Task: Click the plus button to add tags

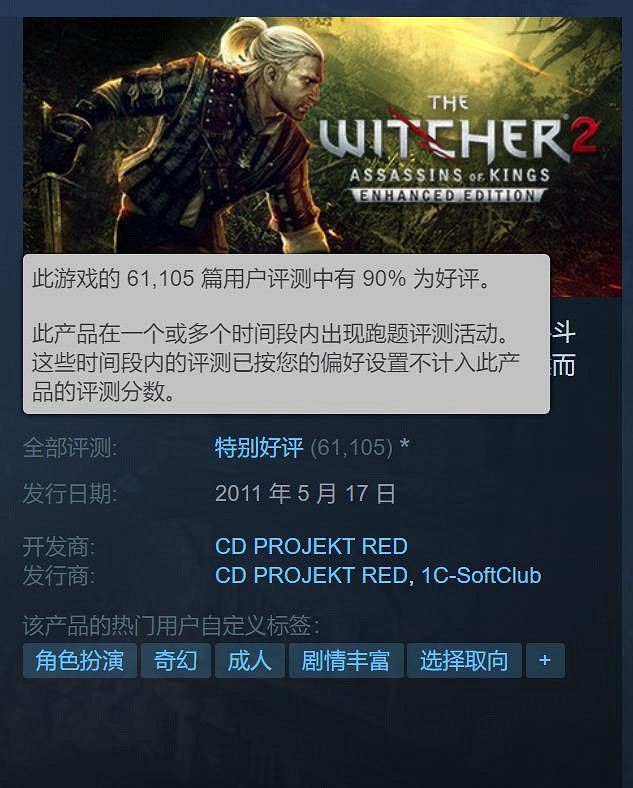Action: click(545, 660)
